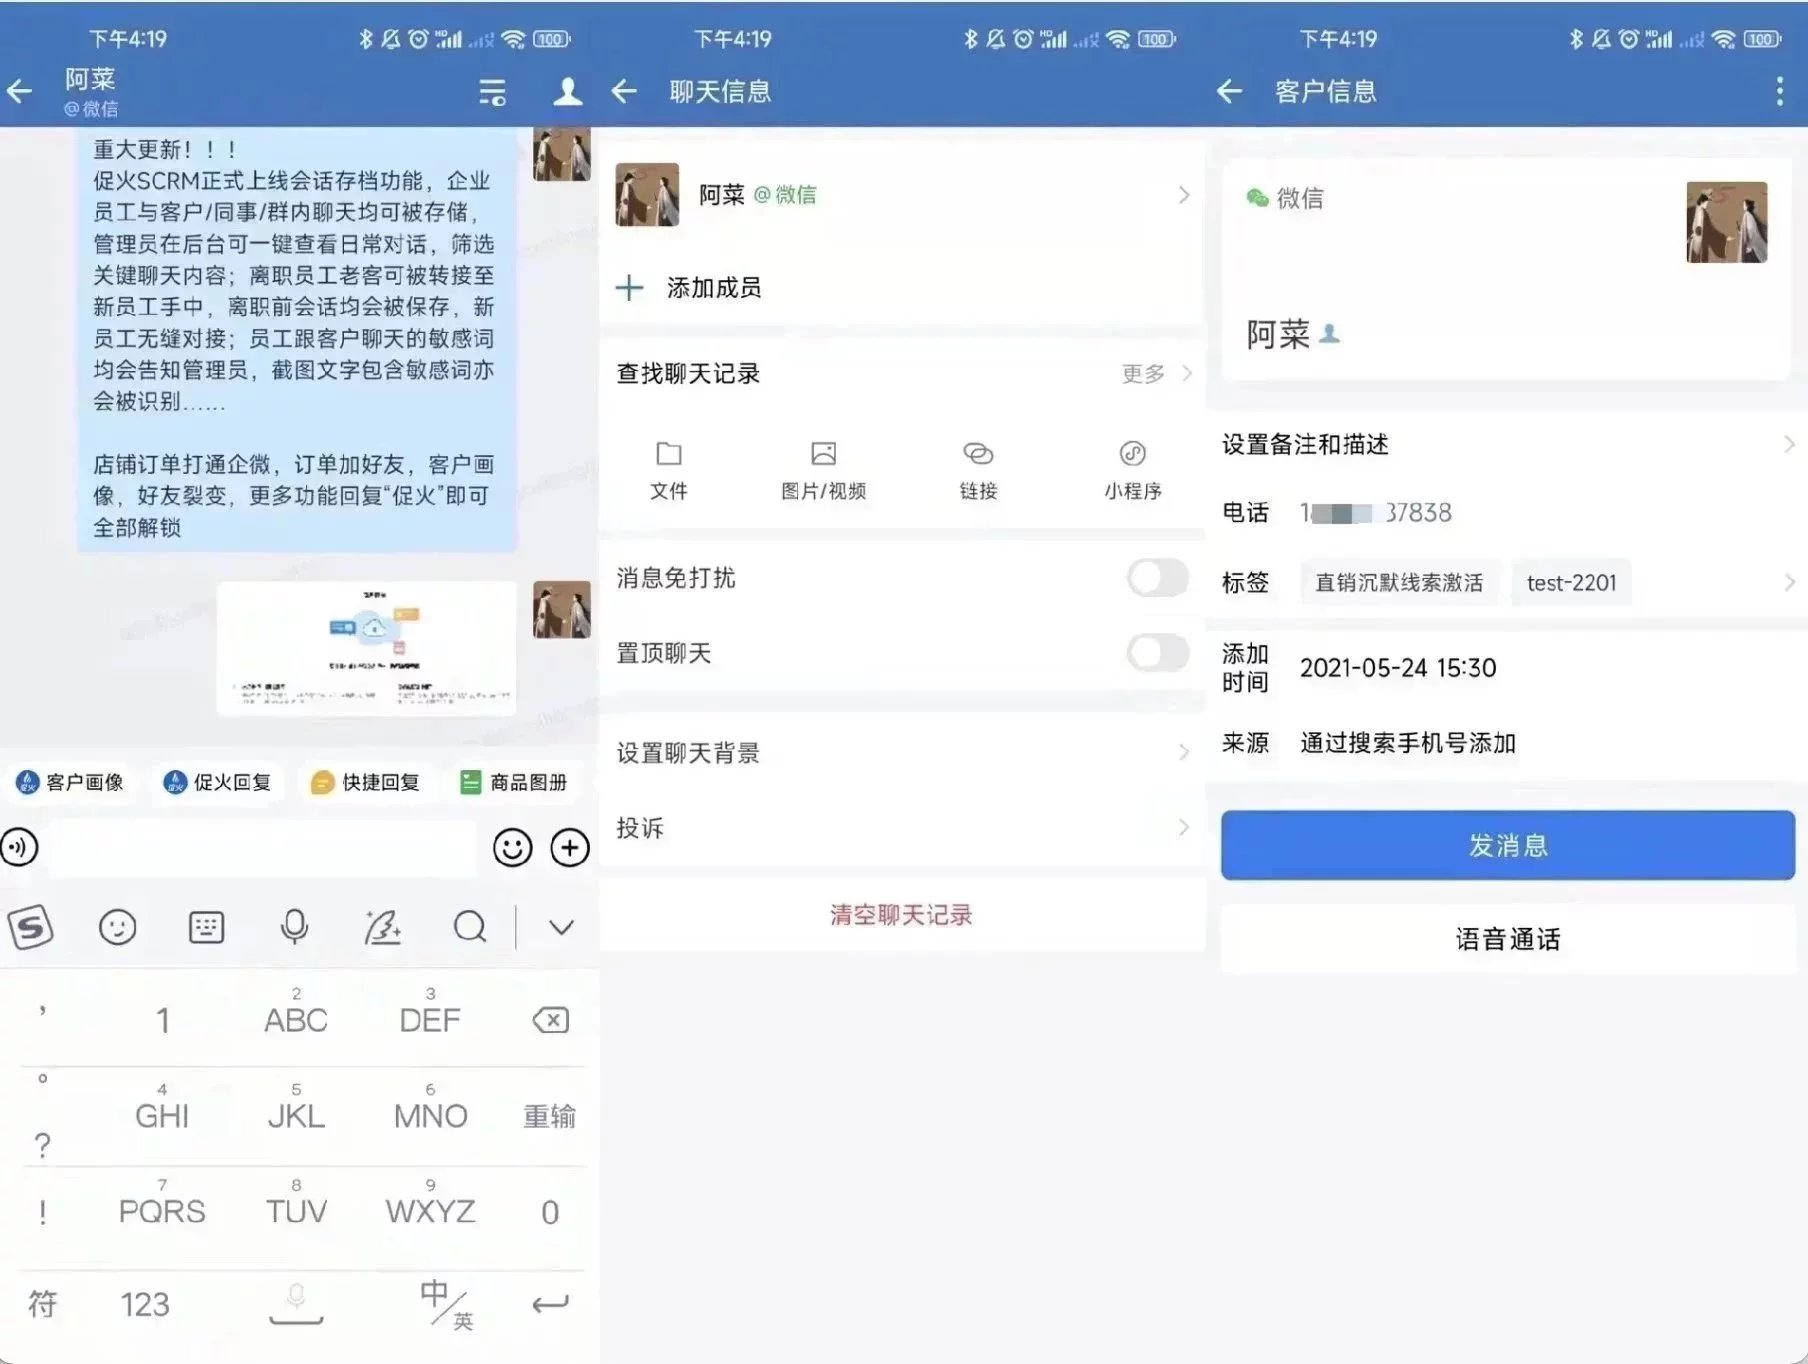
Task: Tap the 重大更新 text message bubble
Action: 297,339
